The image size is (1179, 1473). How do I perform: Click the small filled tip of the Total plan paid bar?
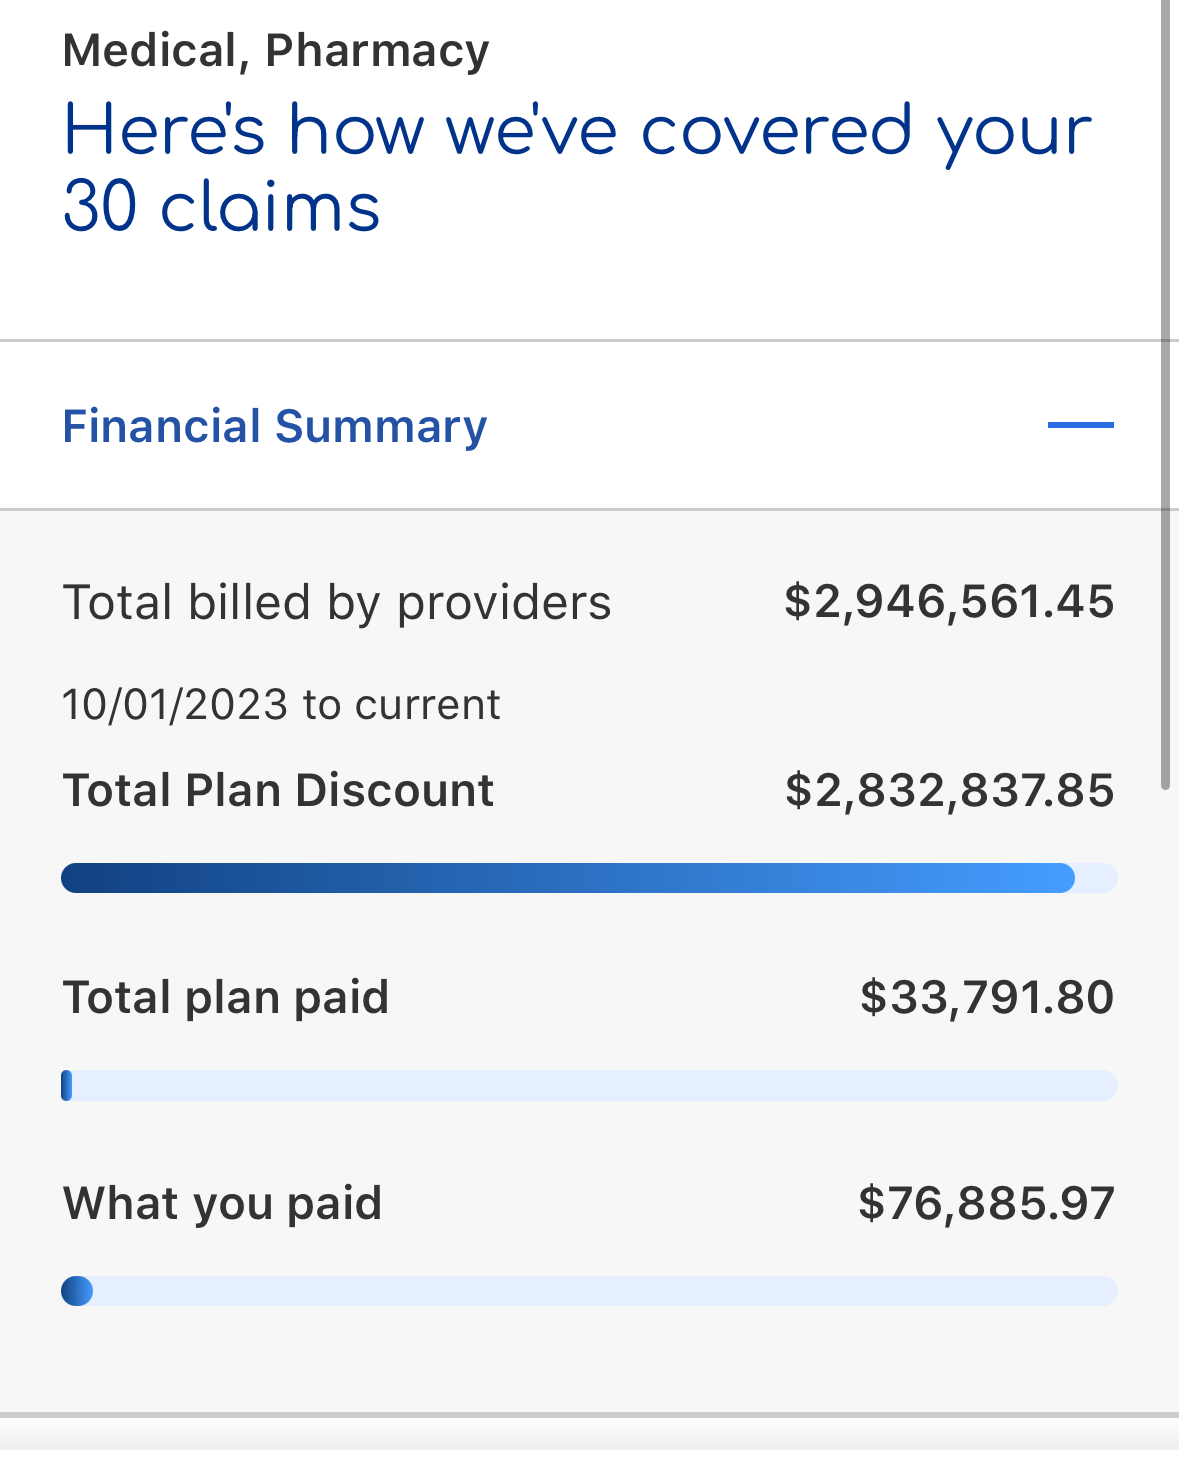[x=66, y=1085]
